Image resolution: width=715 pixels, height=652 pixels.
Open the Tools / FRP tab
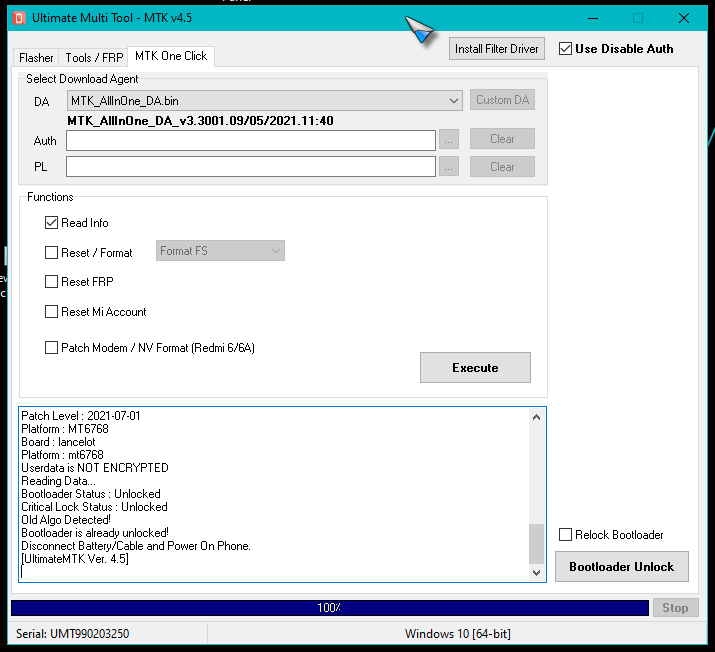click(x=94, y=58)
